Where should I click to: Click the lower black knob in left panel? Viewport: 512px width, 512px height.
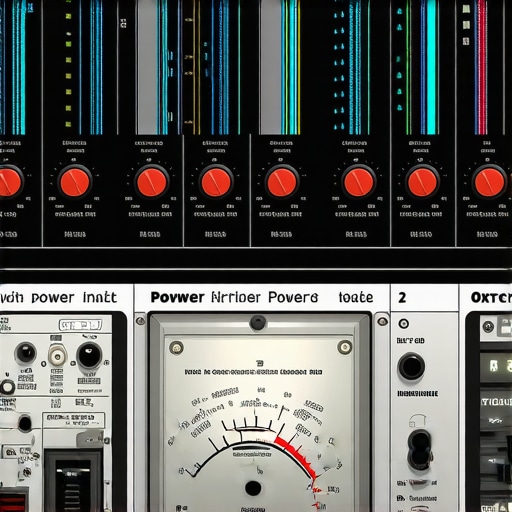(25, 424)
